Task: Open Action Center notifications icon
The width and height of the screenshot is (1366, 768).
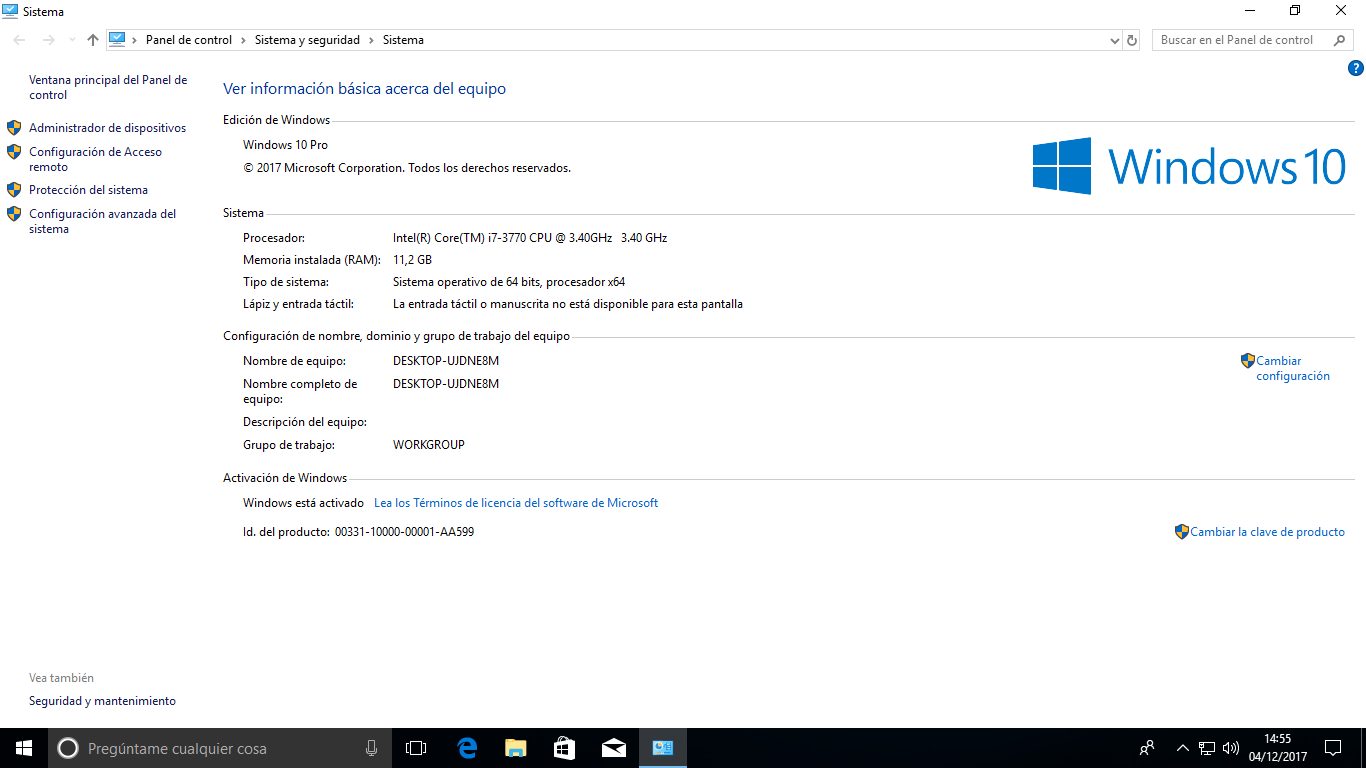Action: [x=1333, y=748]
